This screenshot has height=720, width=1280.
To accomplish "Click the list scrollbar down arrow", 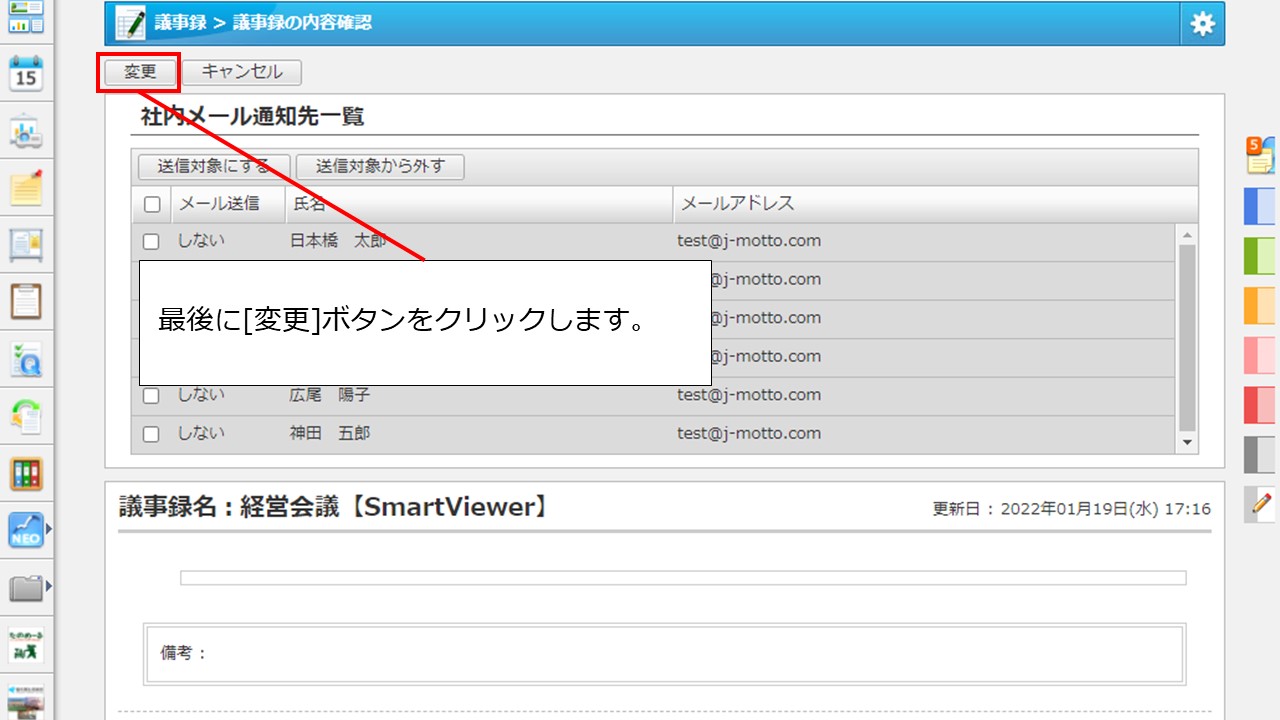I will pyautogui.click(x=1187, y=442).
